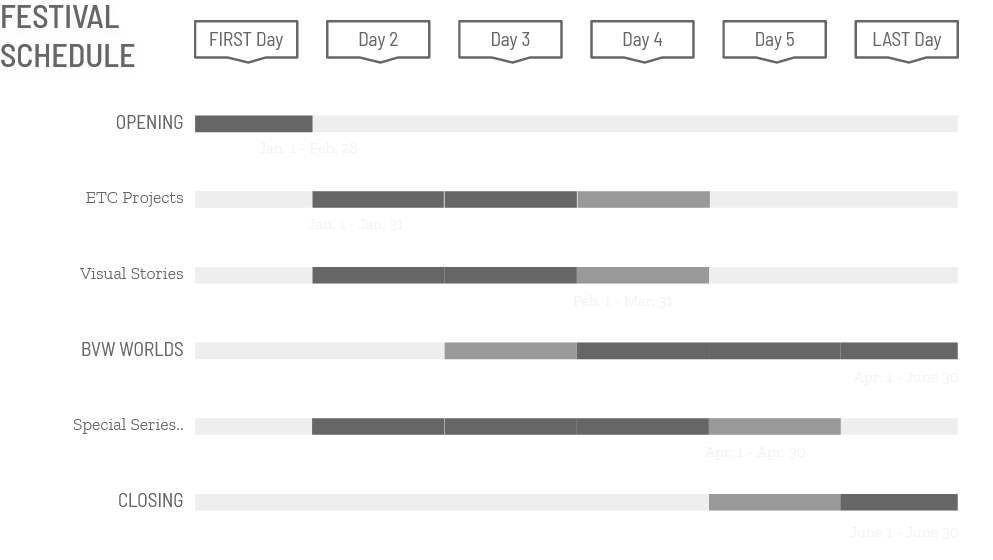Click the Visual Stories row label
Image resolution: width=993 pixels, height=560 pixels.
[132, 274]
